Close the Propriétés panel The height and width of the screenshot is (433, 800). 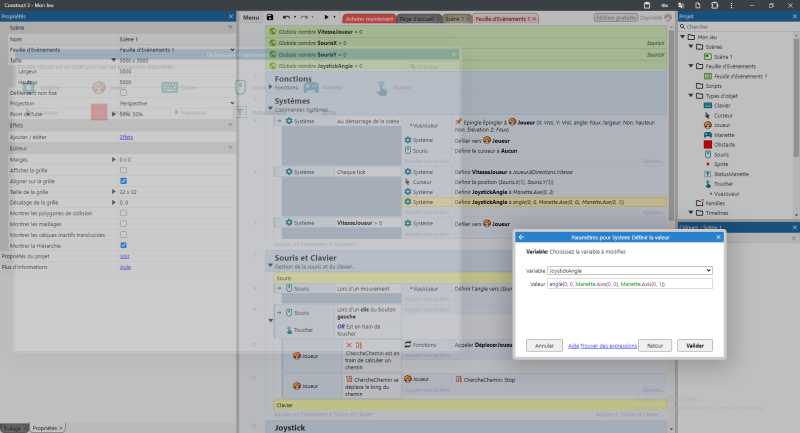(x=231, y=16)
